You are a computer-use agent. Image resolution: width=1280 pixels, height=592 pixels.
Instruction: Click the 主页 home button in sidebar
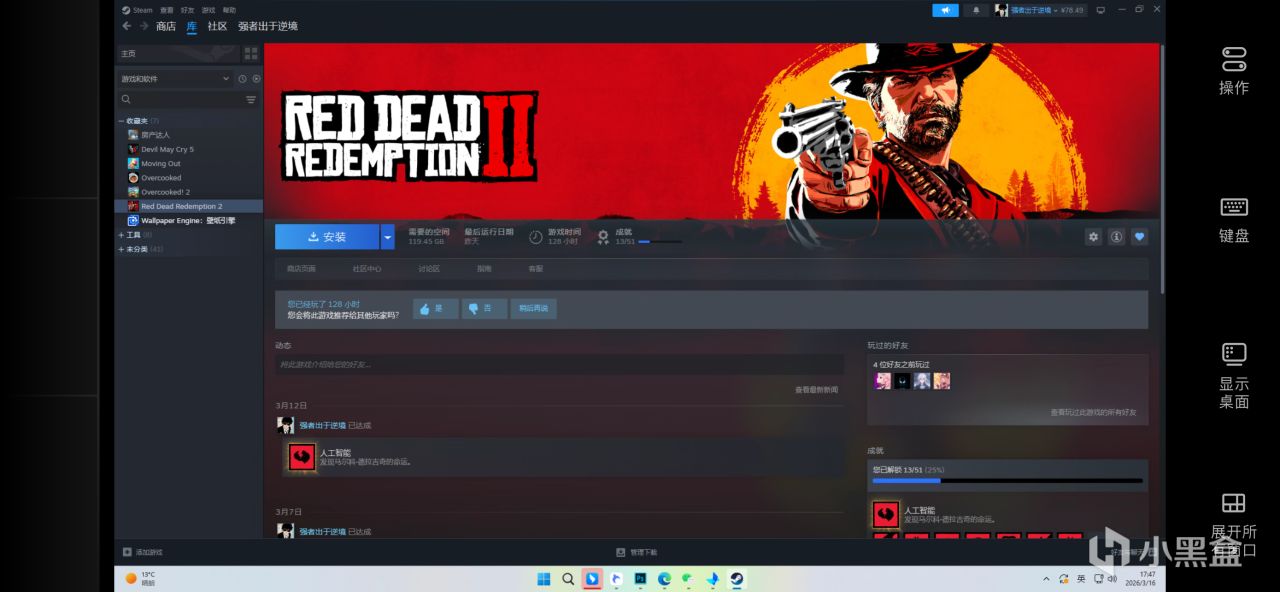click(x=178, y=53)
